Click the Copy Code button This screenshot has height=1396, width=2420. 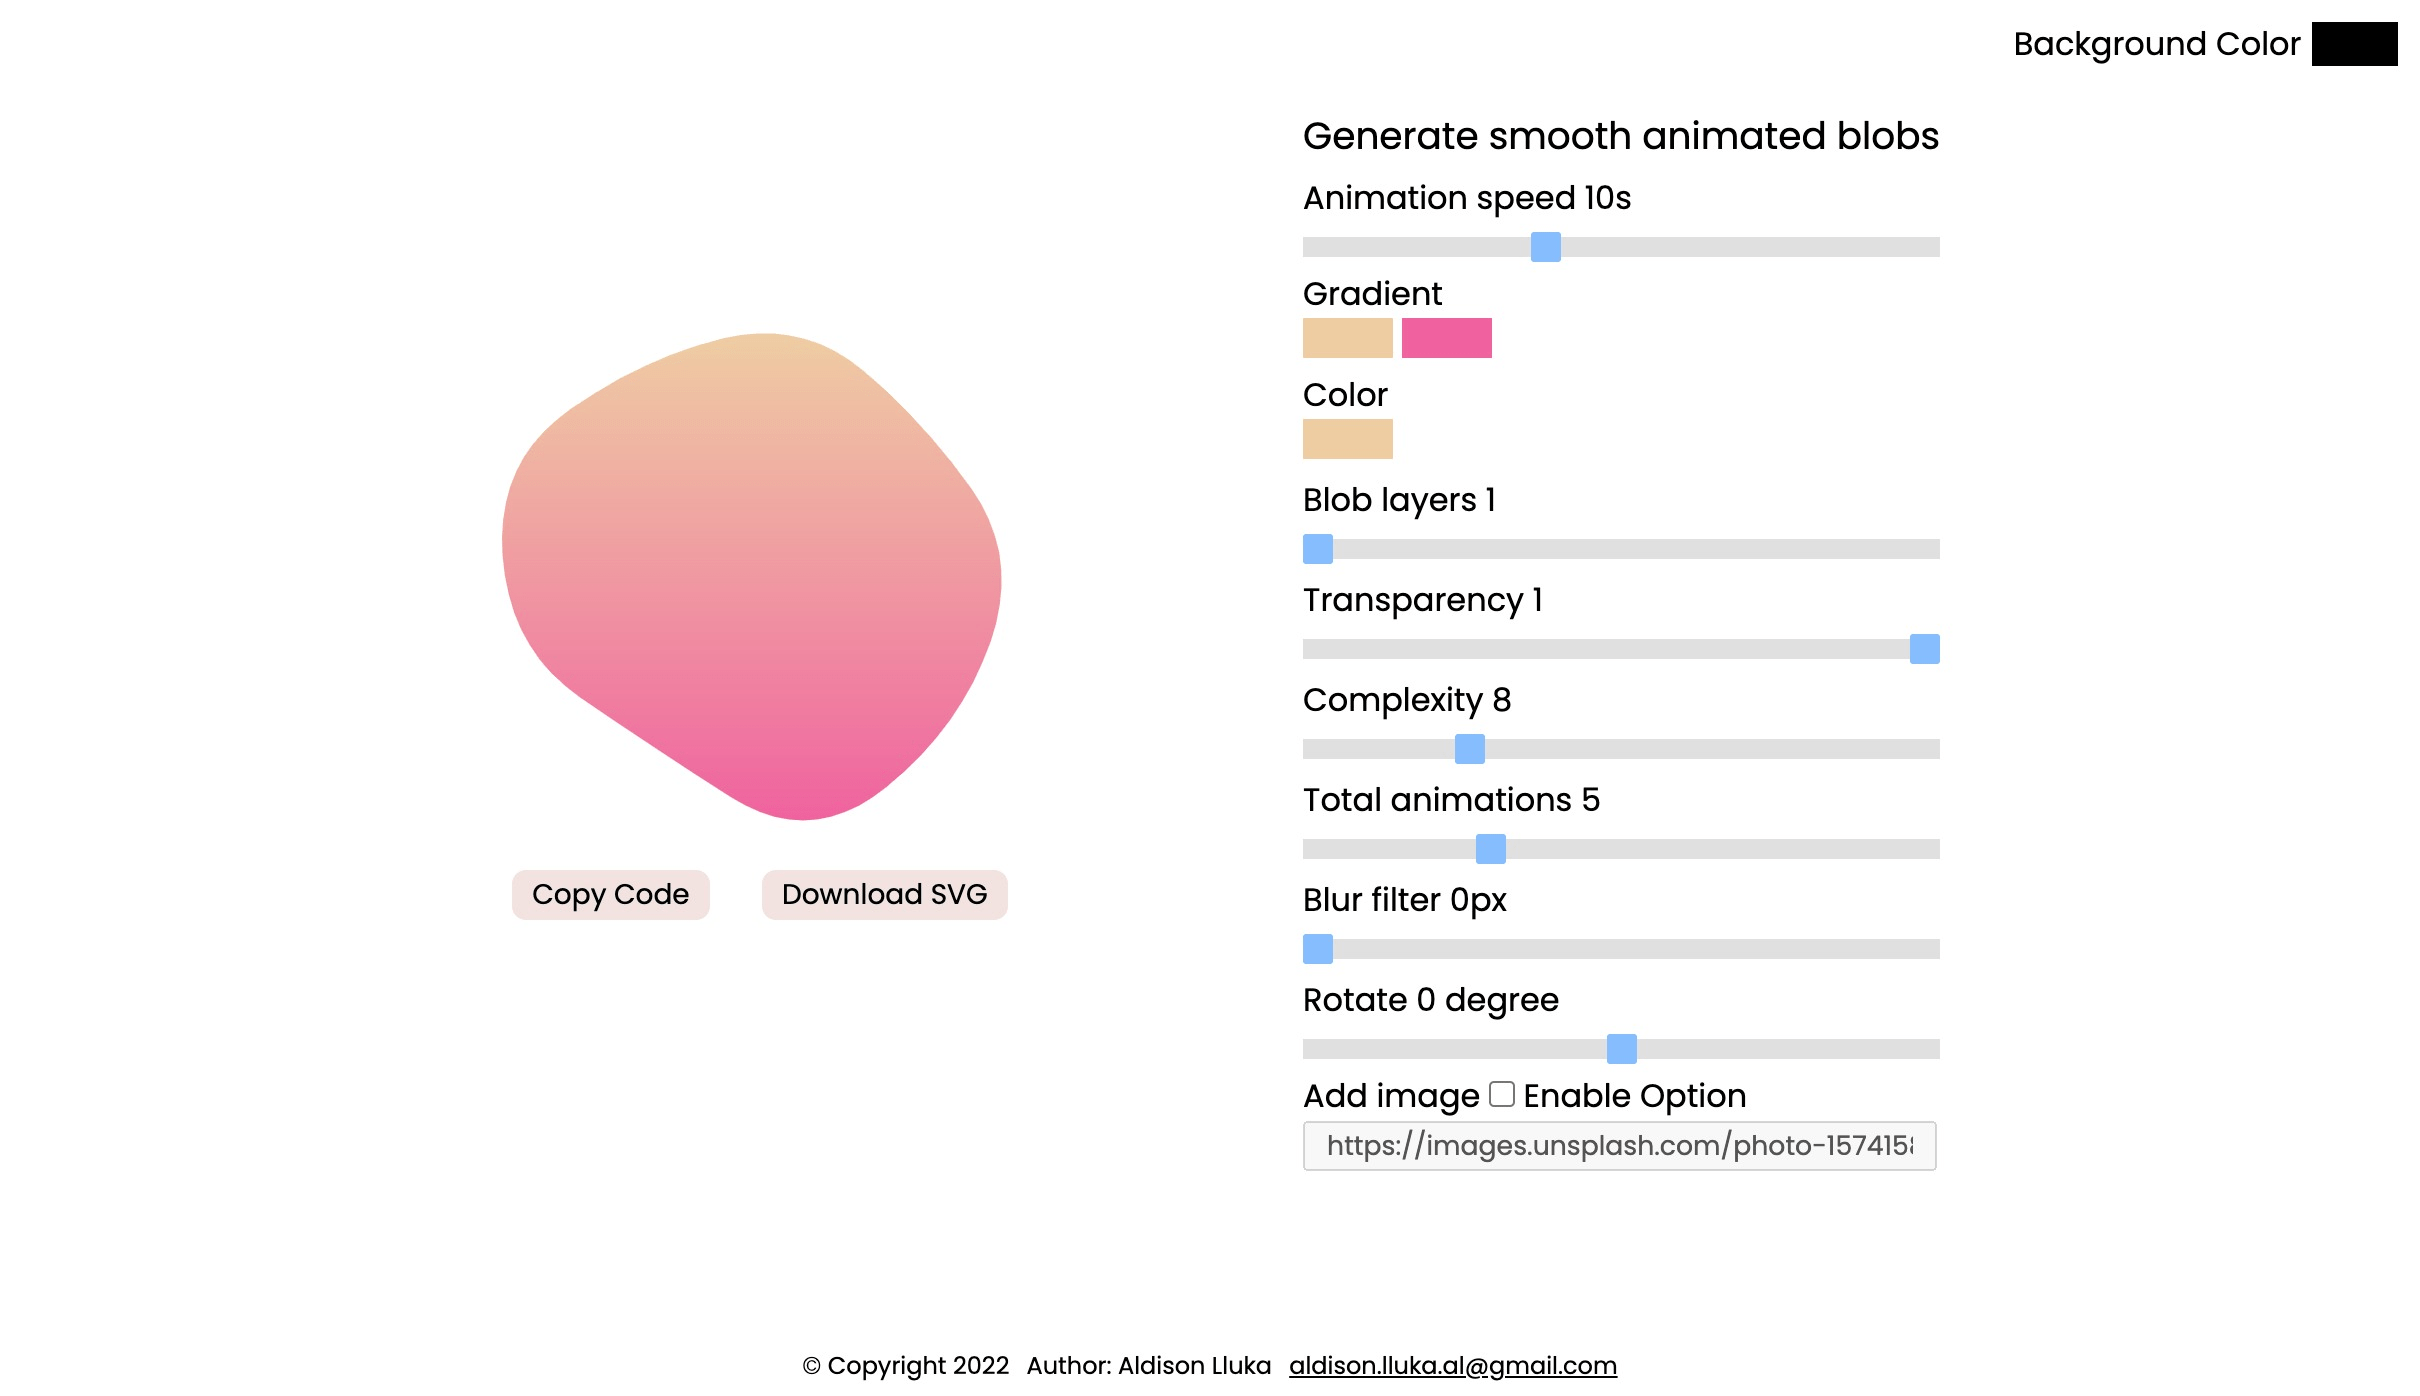[610, 894]
